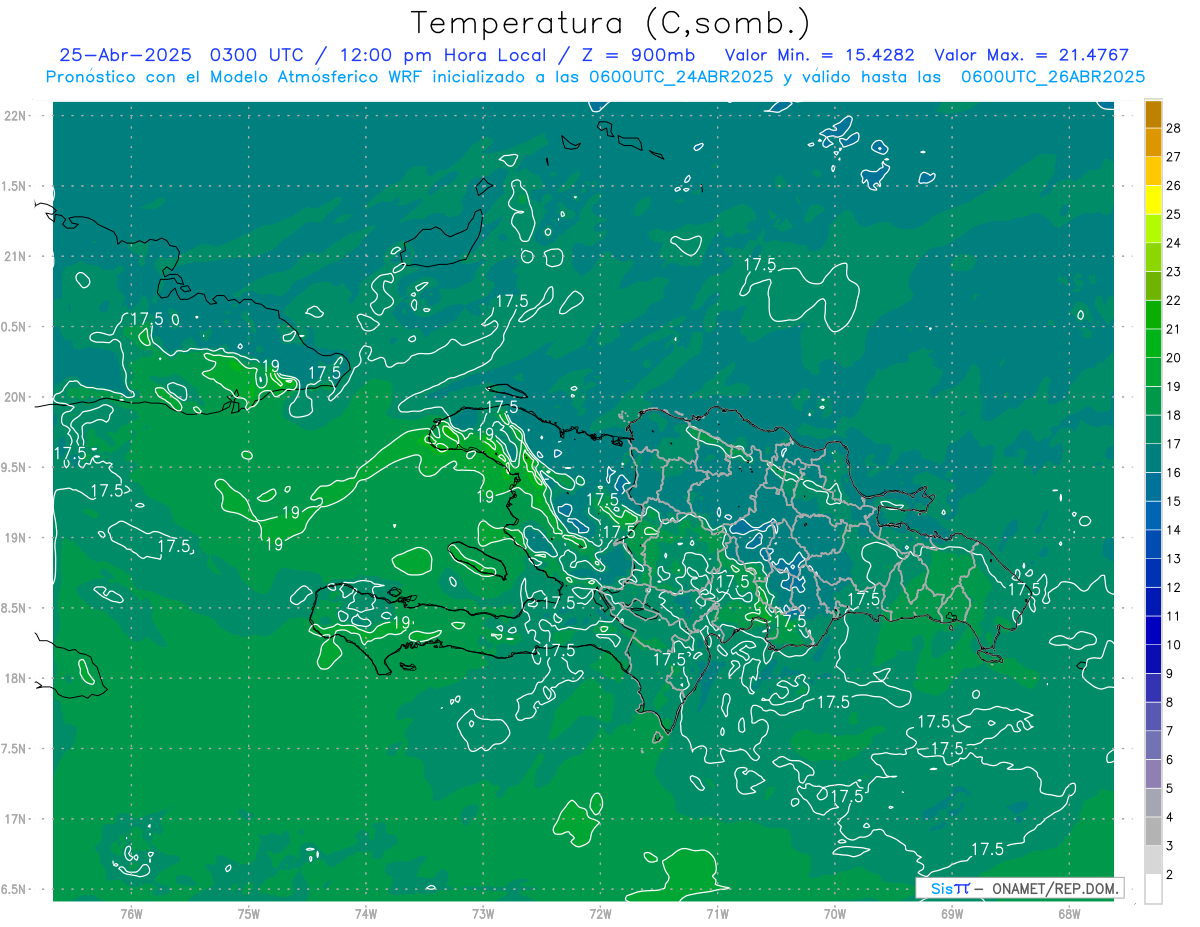Click the "ONAMET/REP.DOM." credit label

[x=1054, y=888]
